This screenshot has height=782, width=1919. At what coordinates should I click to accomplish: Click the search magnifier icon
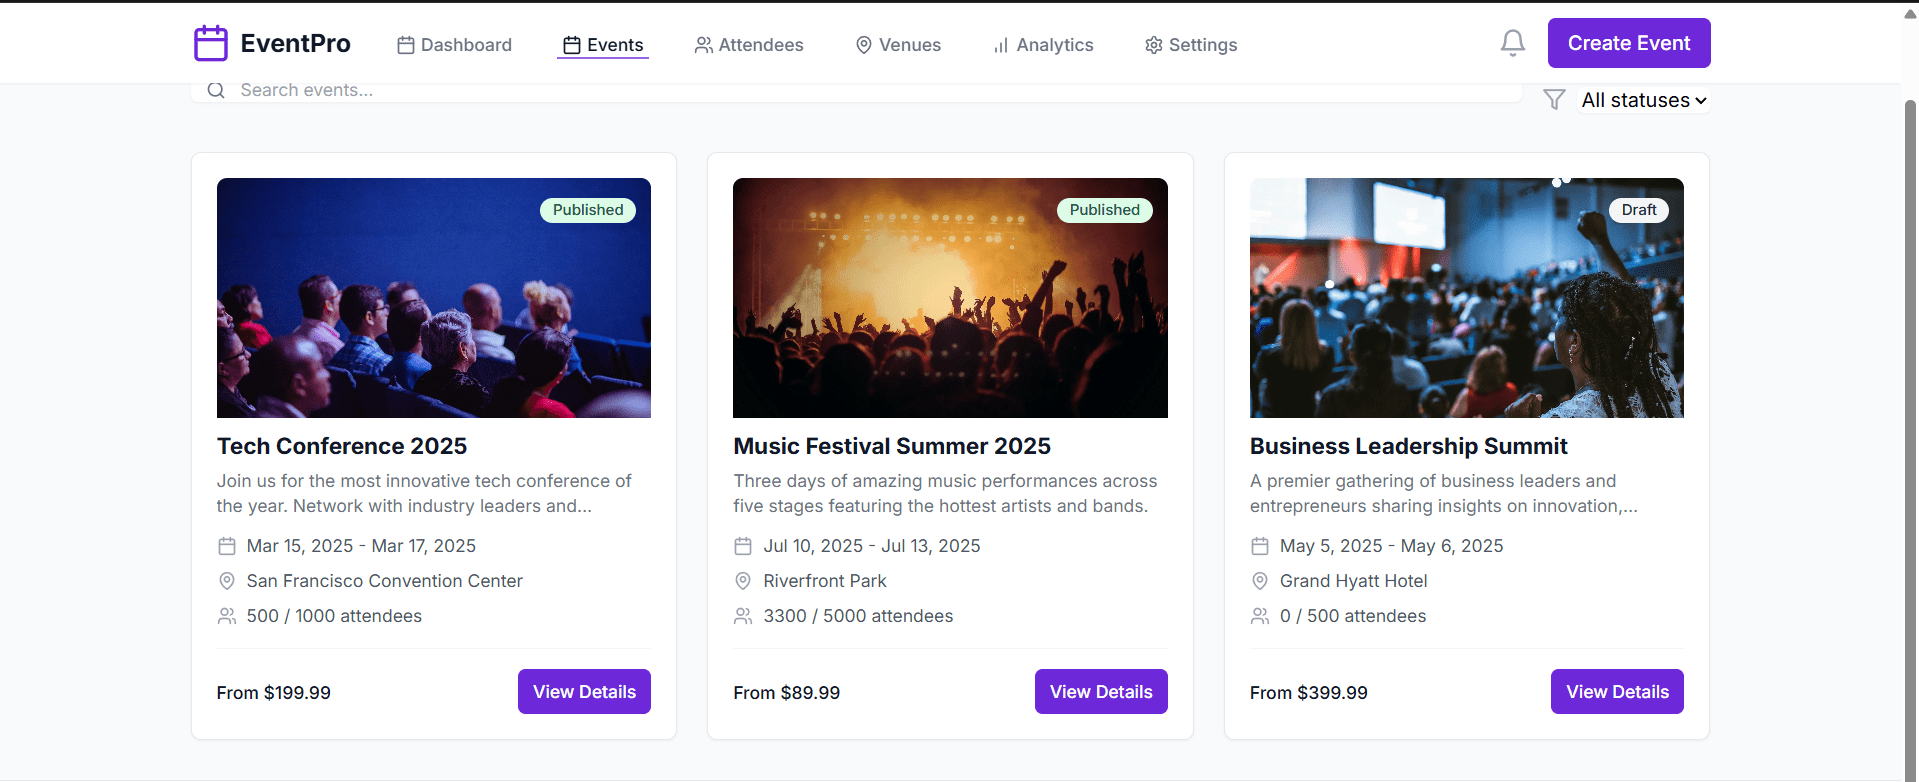[x=216, y=91]
